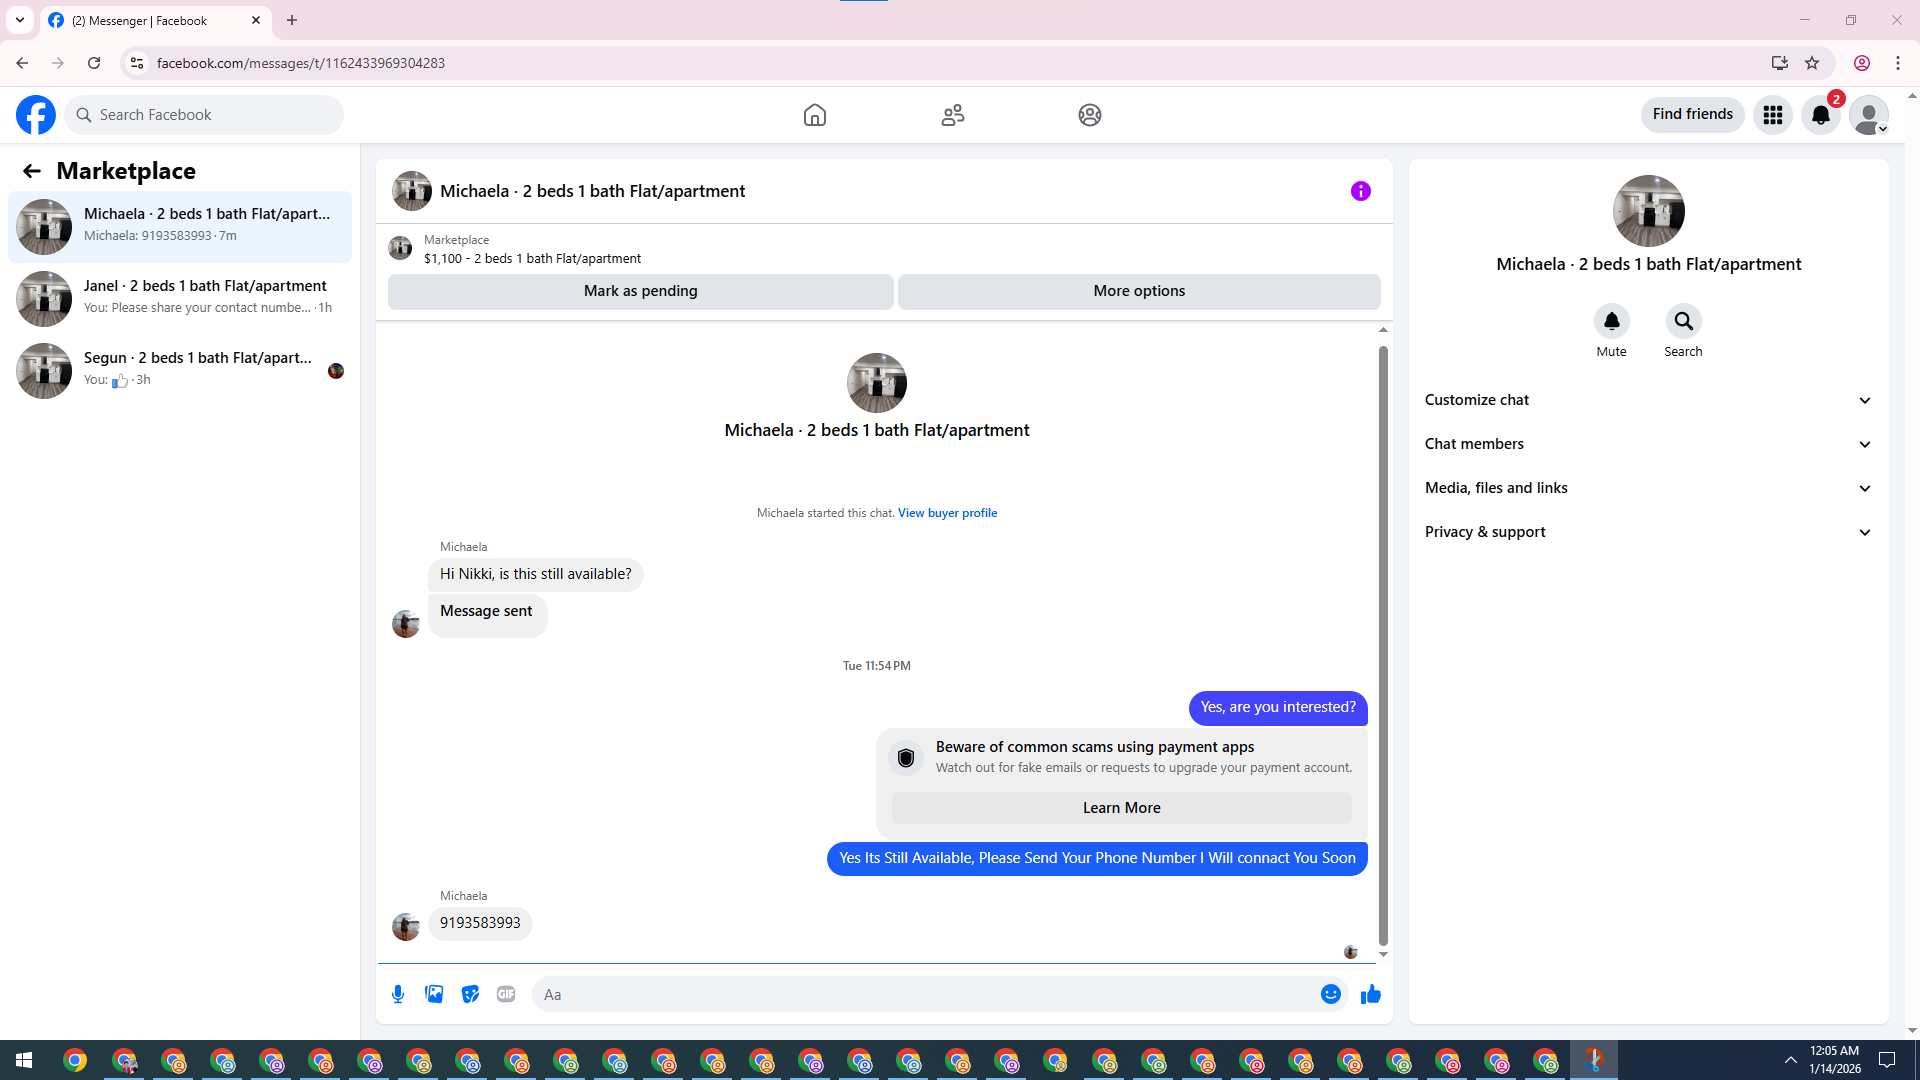Click the Mark as pending button
The height and width of the screenshot is (1080, 1920).
640,291
